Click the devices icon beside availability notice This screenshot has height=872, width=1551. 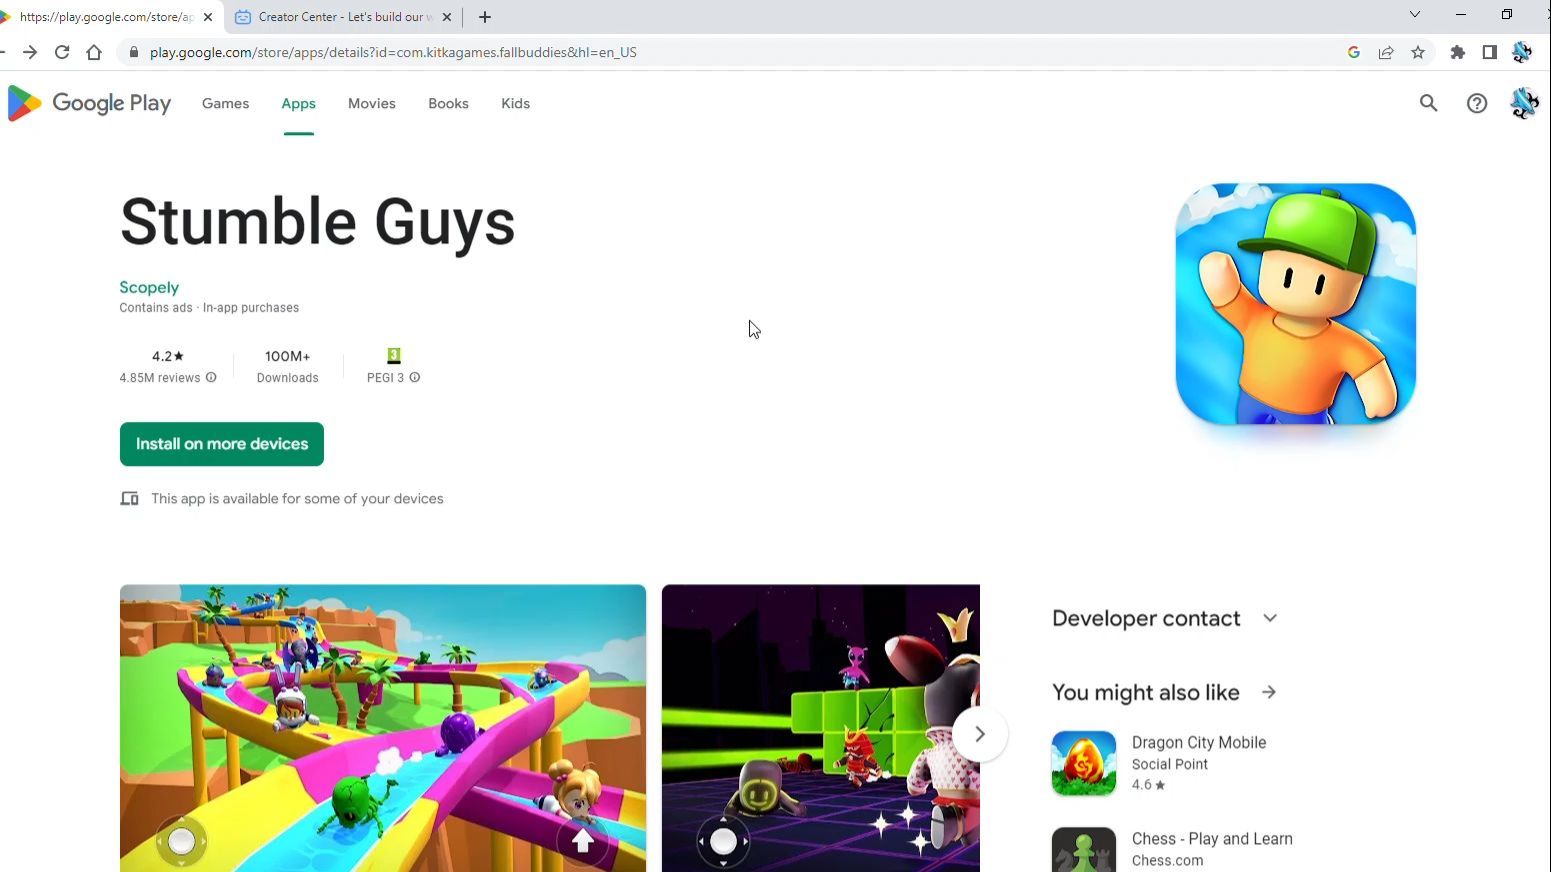pos(129,498)
